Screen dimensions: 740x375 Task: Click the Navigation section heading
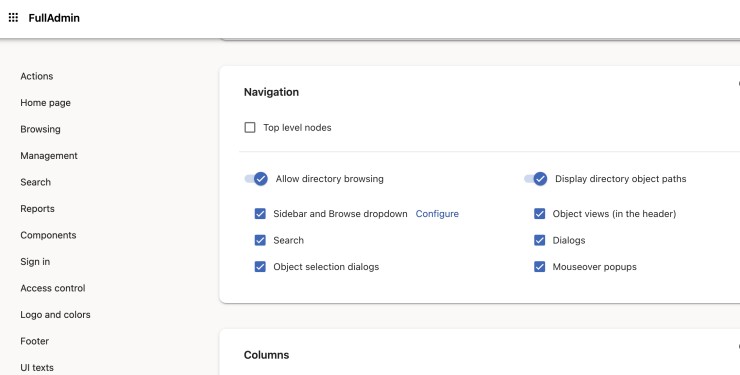tap(271, 92)
